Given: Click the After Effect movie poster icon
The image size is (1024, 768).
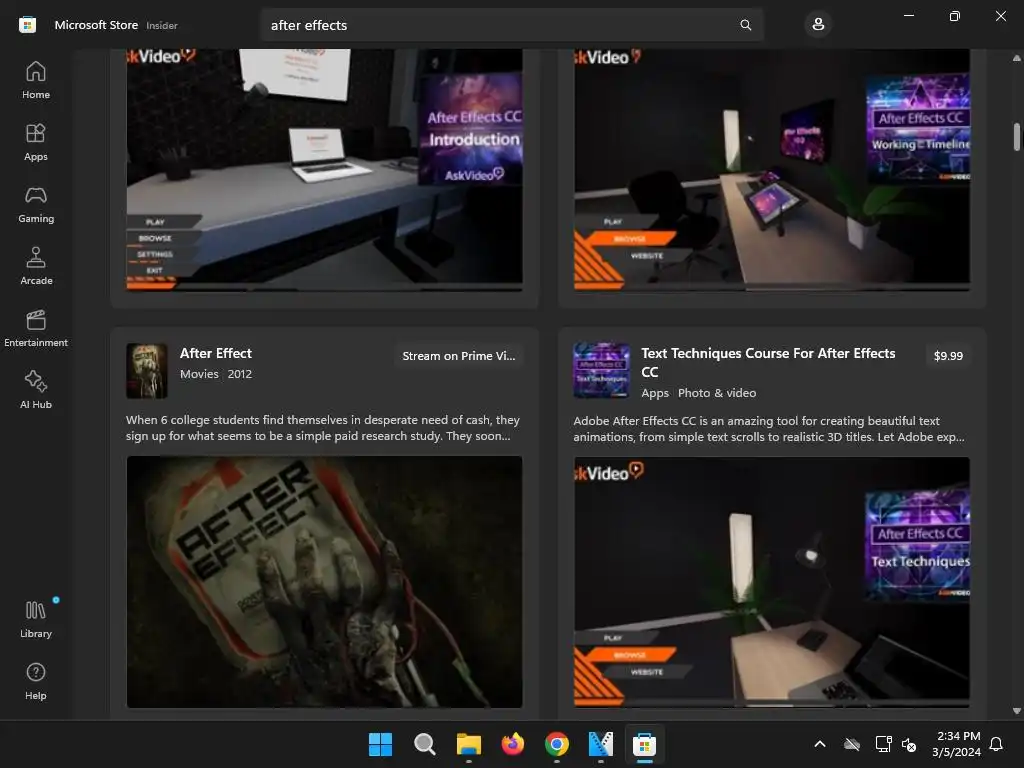Looking at the screenshot, I should pos(147,371).
